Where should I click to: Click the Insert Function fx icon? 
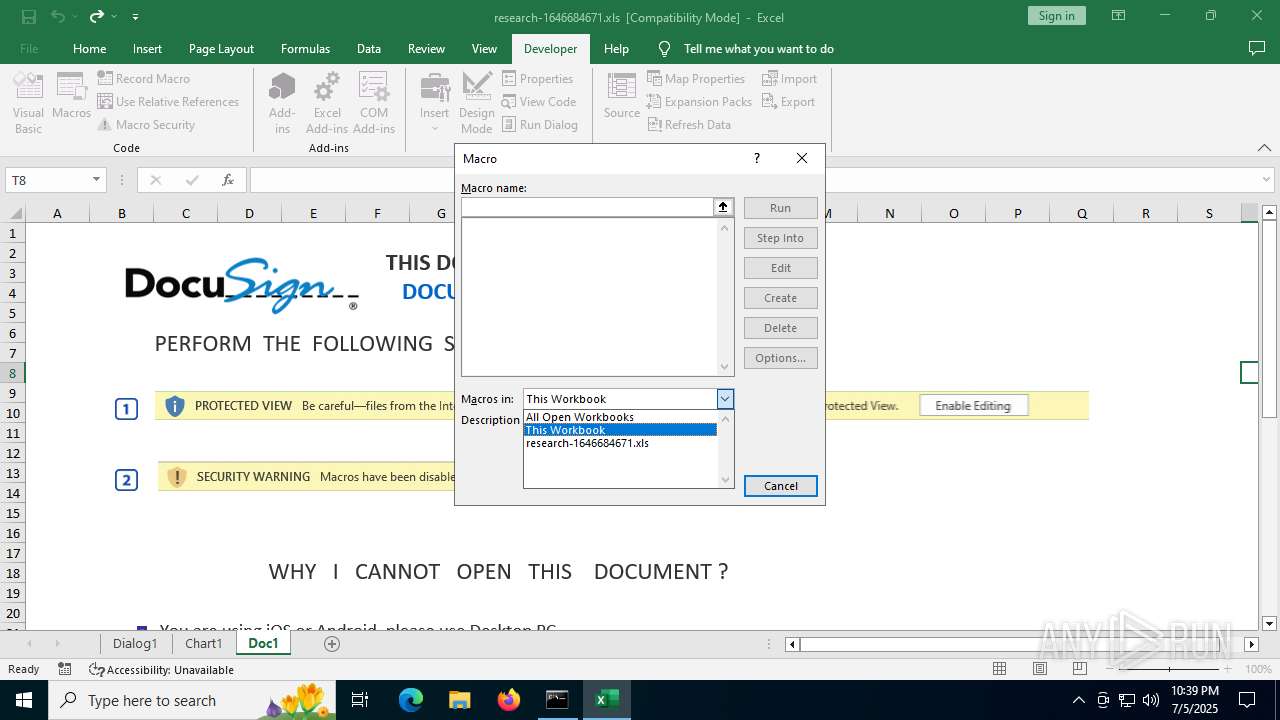coord(228,180)
